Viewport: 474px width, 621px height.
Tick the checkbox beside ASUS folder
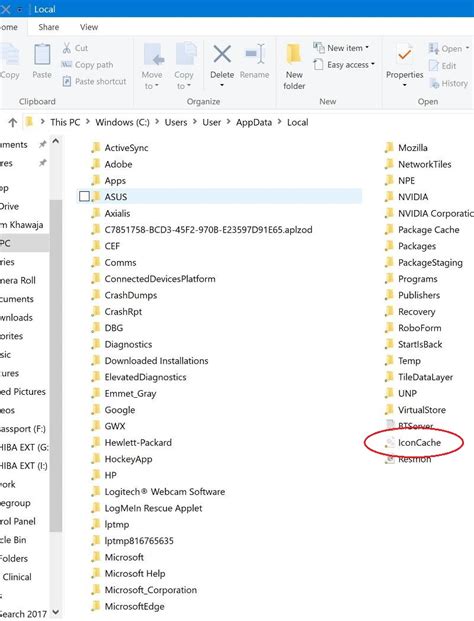[84, 196]
